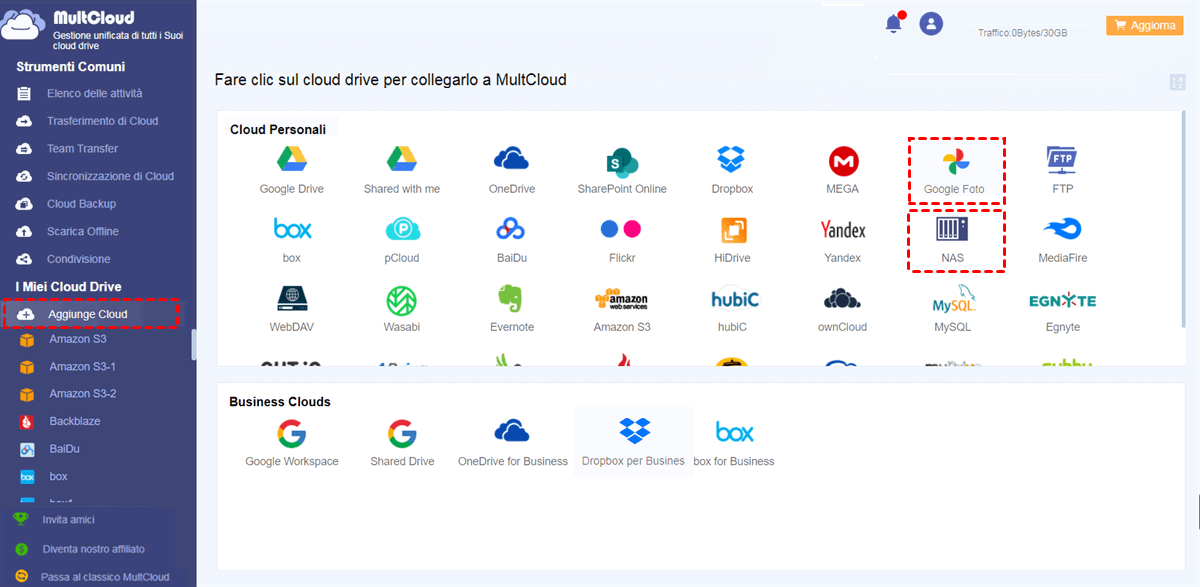Select Aggiunge Cloud in sidebar
The image size is (1200, 587).
pos(87,314)
